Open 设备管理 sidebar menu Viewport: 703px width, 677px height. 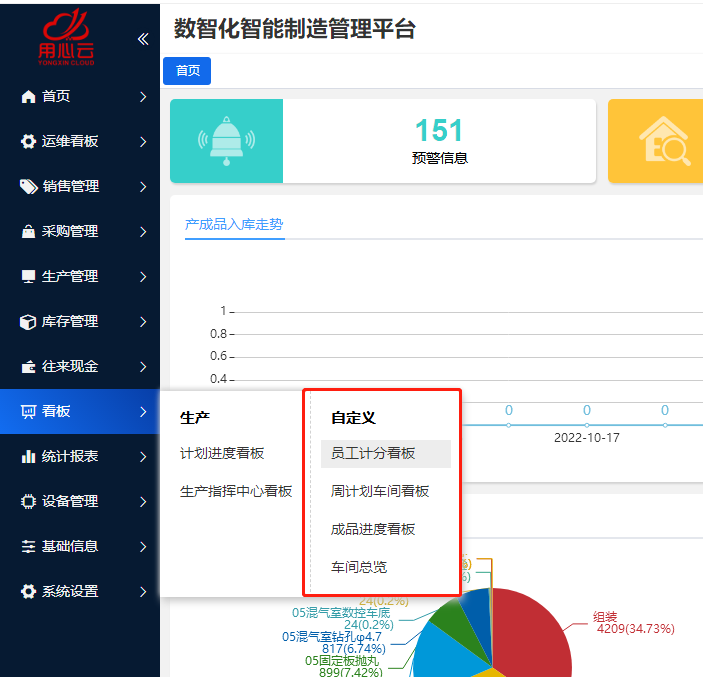(x=80, y=501)
